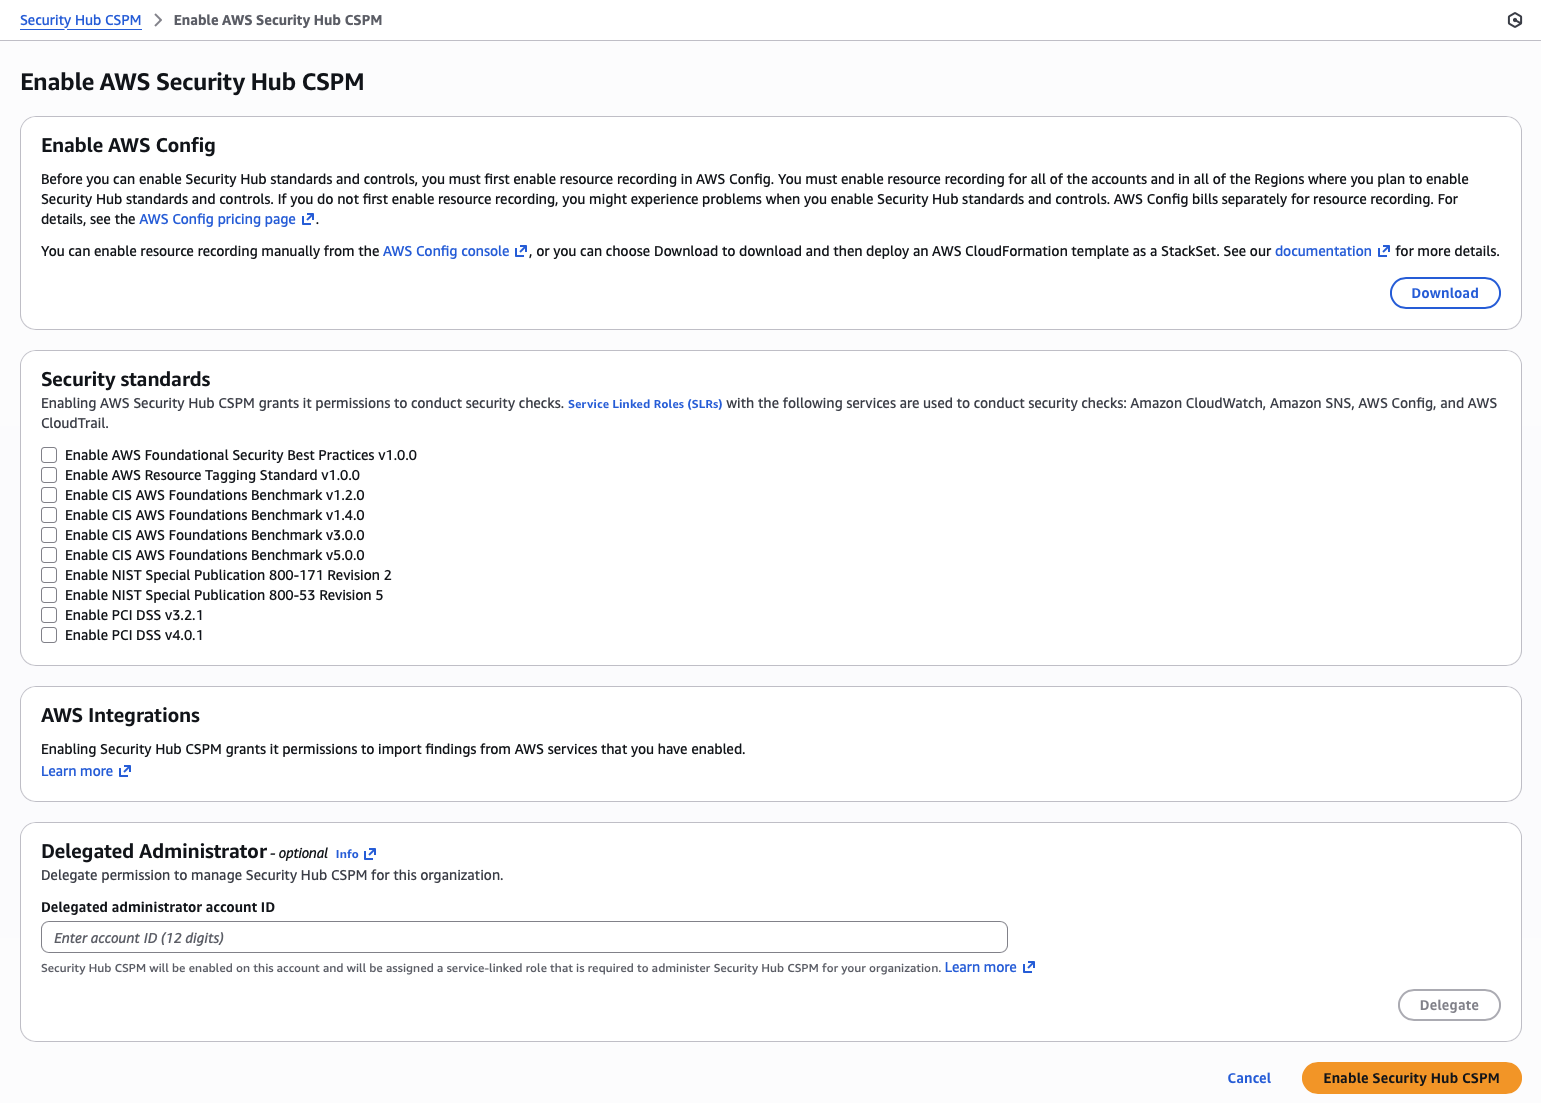Screen dimensions: 1541x1103
Task: Select NIST Special Publication 800-53 Revision 5
Action: (x=49, y=595)
